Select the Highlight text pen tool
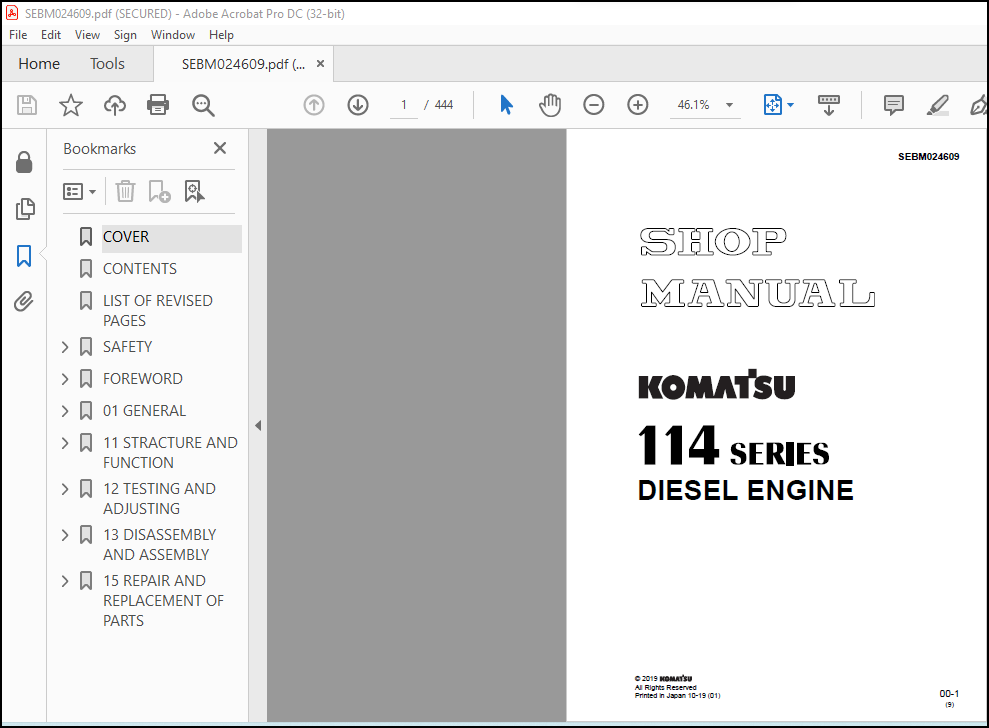 [938, 105]
